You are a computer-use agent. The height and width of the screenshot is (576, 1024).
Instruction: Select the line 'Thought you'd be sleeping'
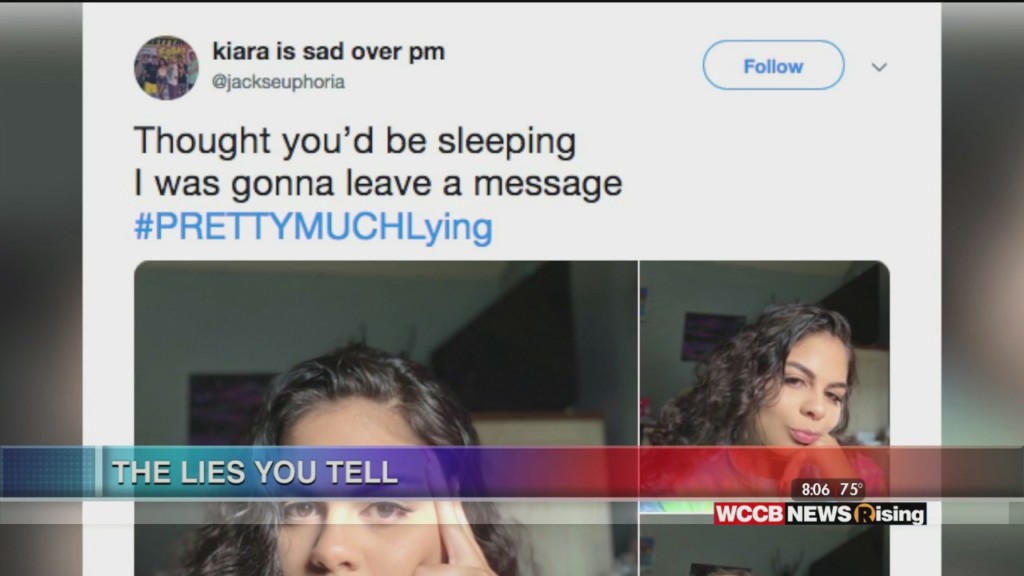355,141
